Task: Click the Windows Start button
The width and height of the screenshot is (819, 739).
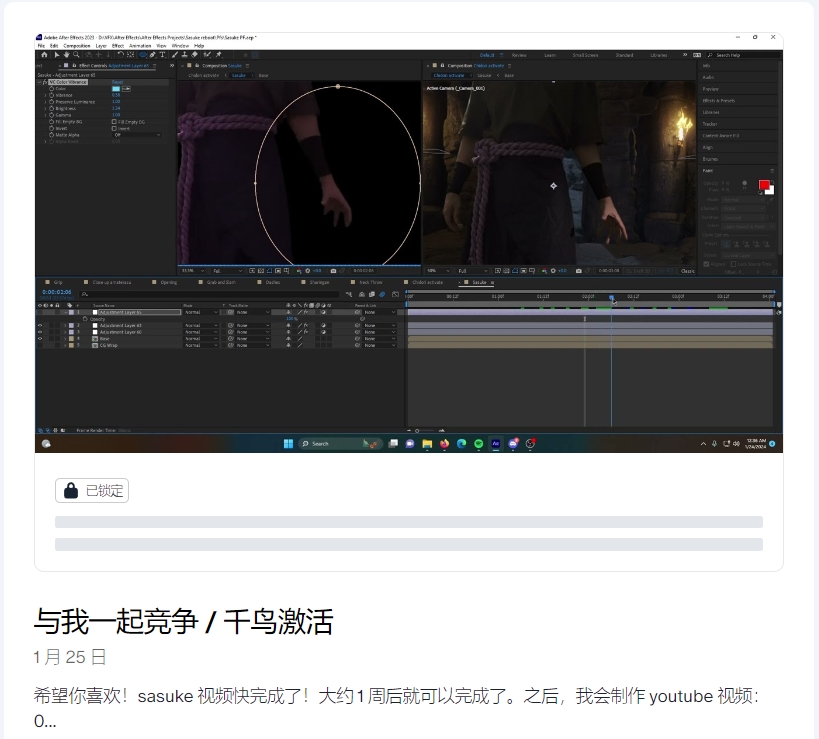Action: [288, 443]
